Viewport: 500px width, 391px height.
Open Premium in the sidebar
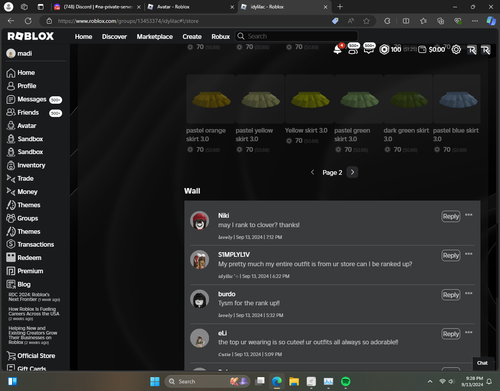[25, 271]
